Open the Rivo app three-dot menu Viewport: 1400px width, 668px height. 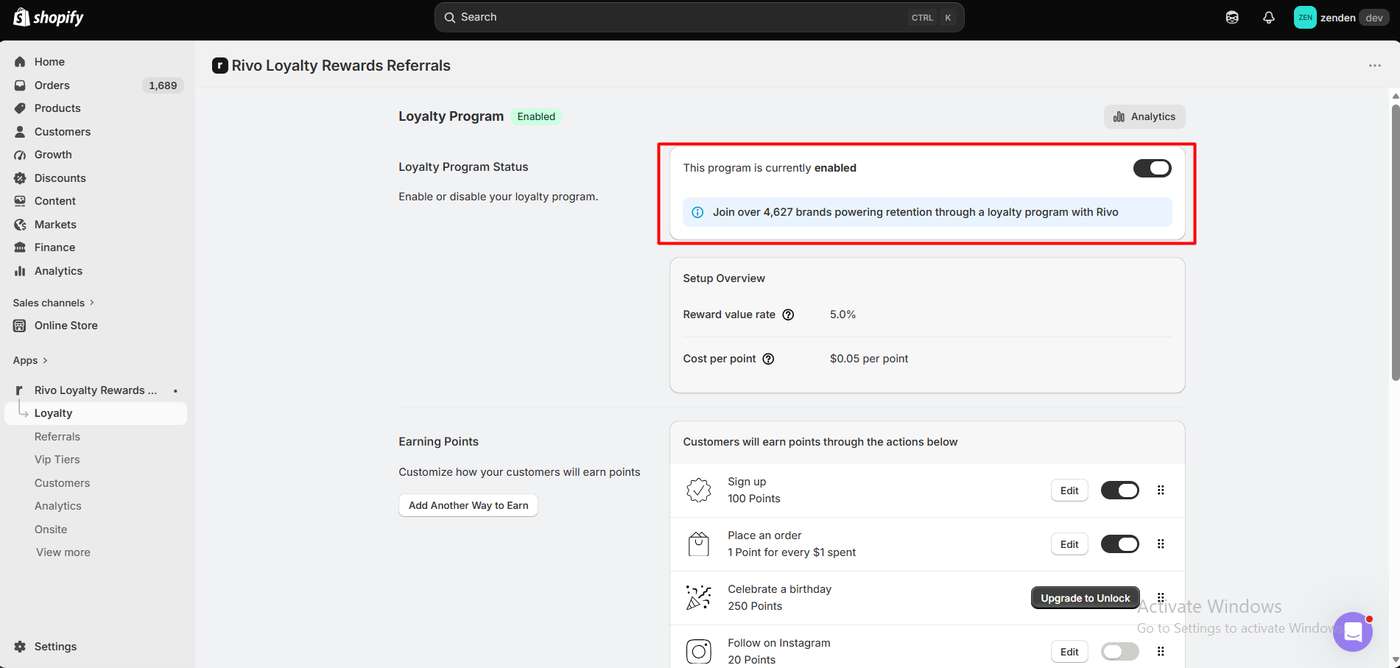tap(1375, 66)
